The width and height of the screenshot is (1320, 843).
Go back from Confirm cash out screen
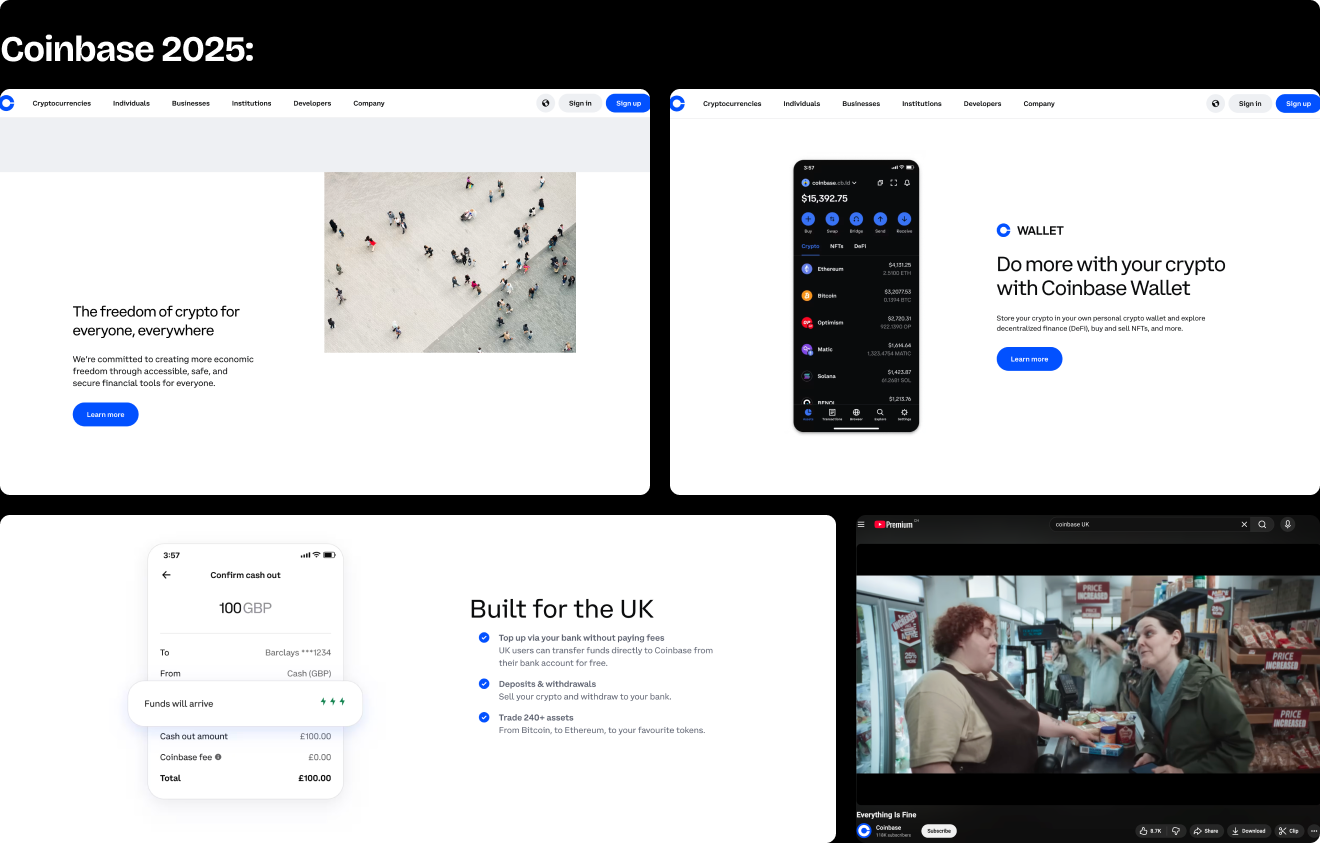(x=166, y=575)
